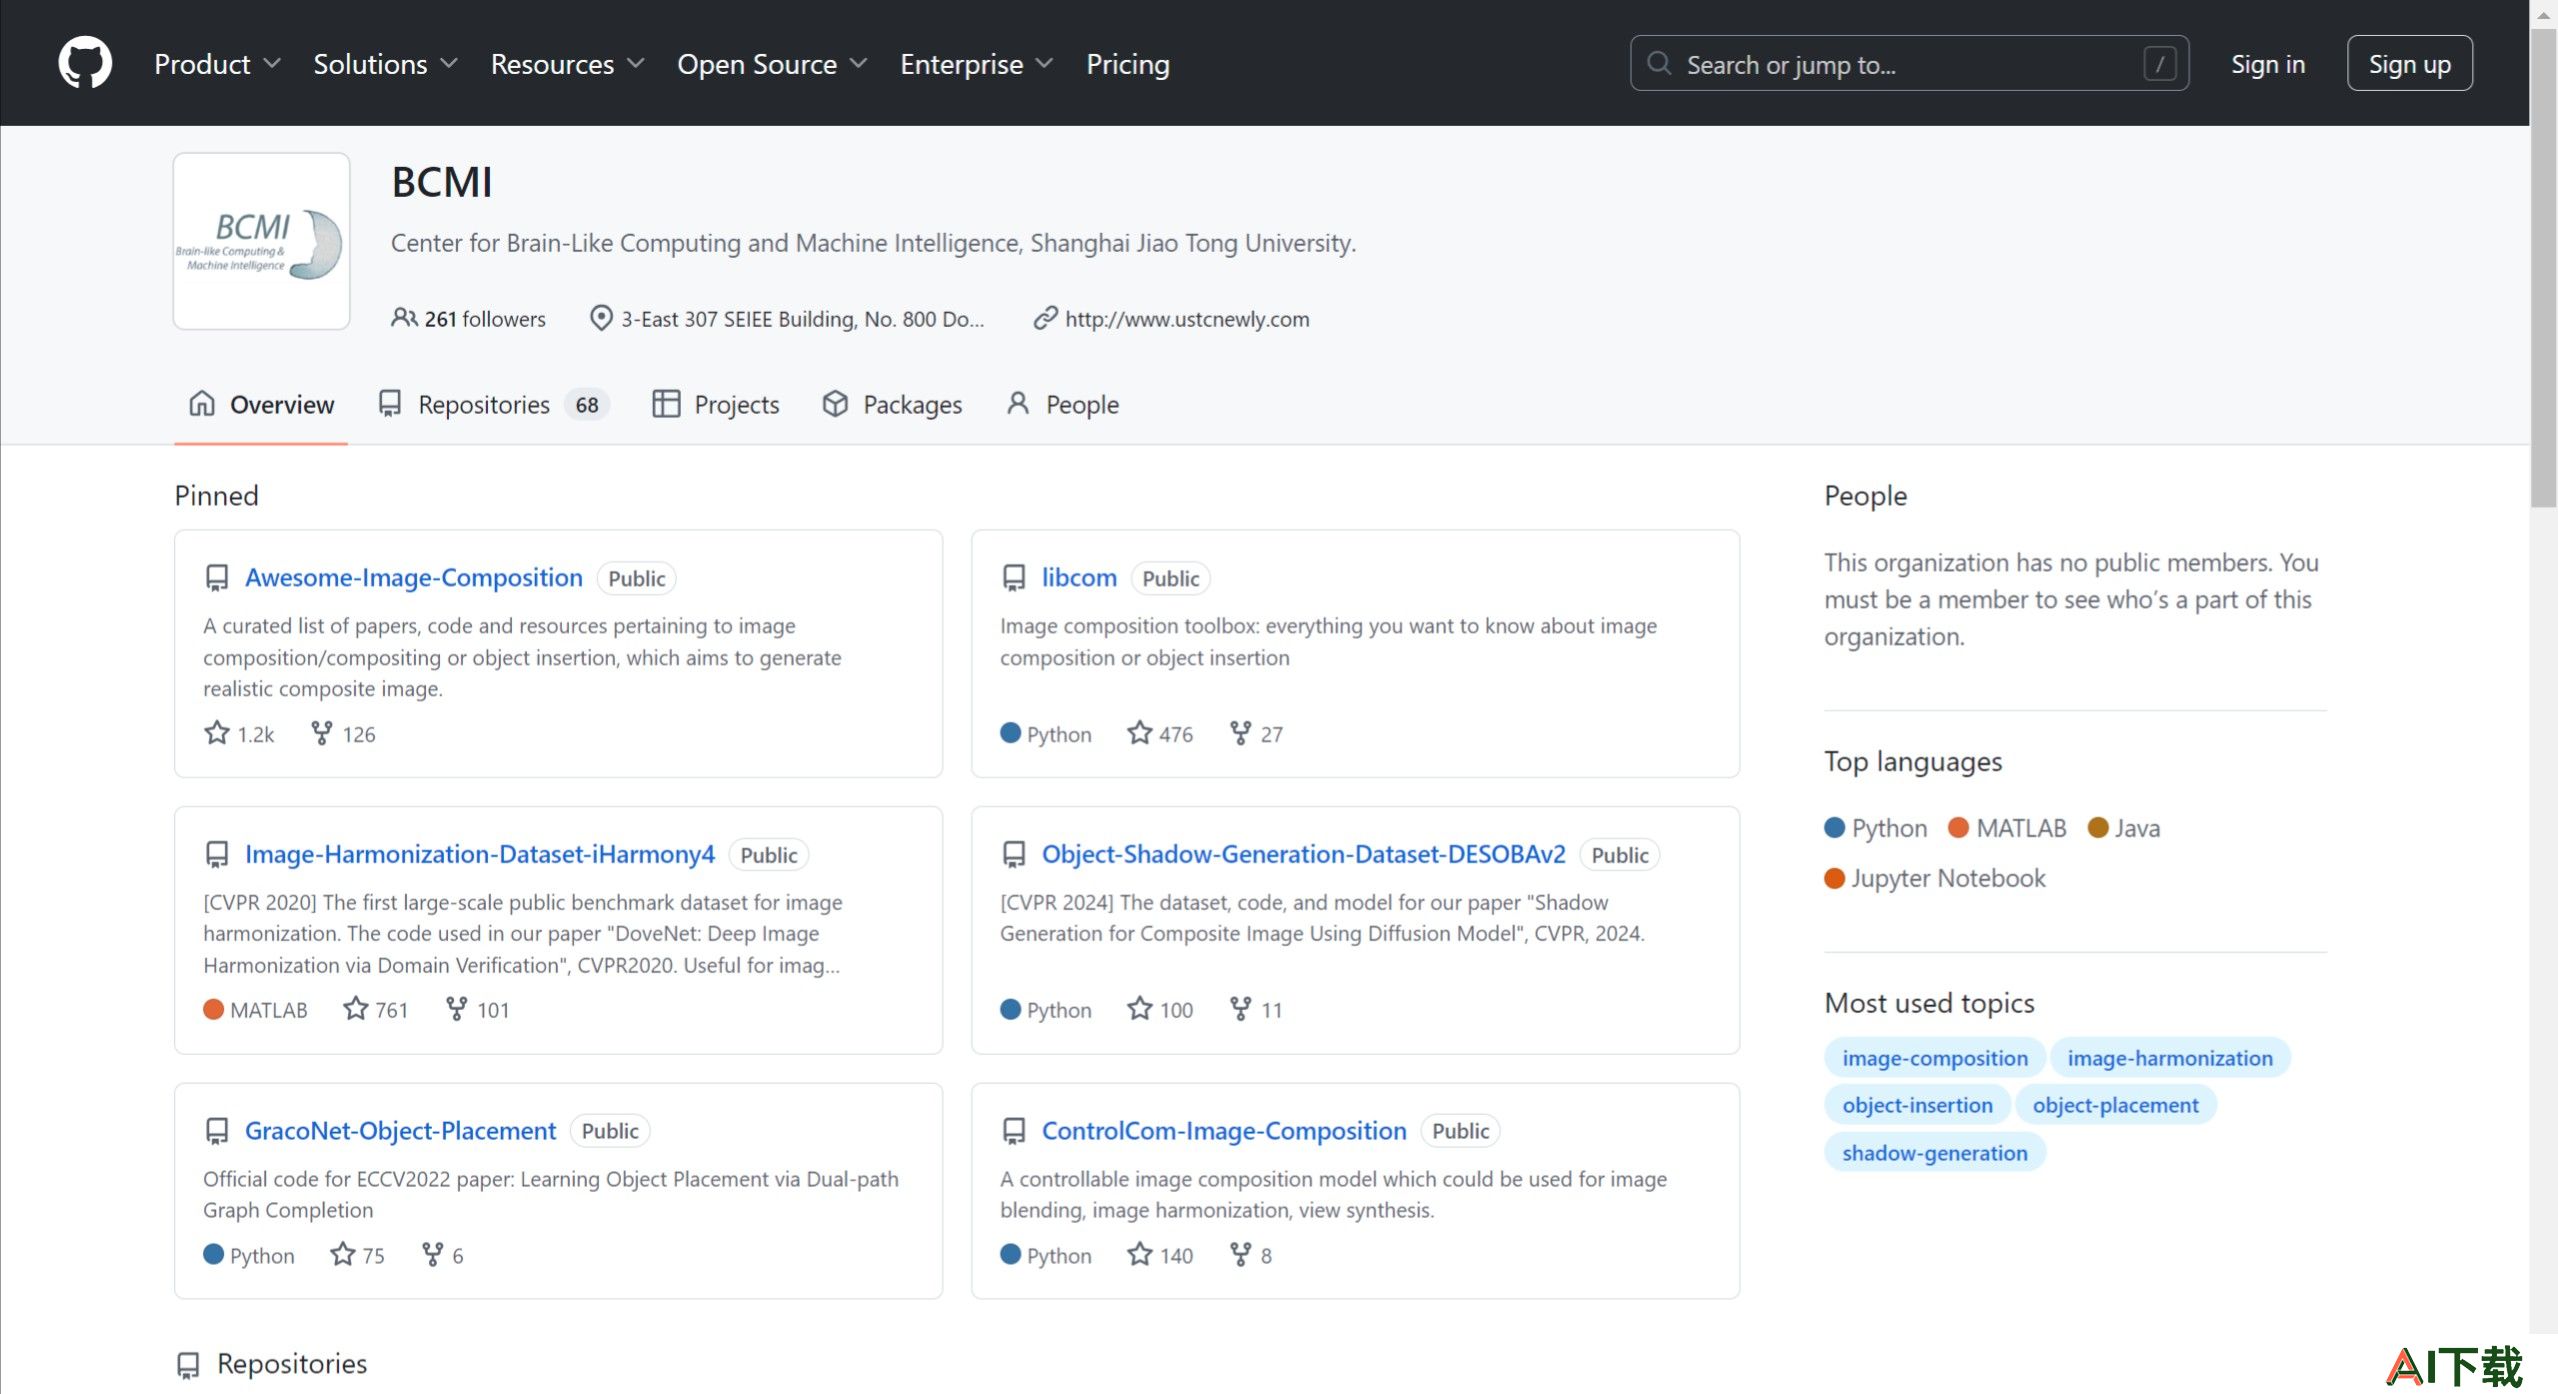Go to Pricing page
This screenshot has width=2558, height=1394.
point(1128,64)
